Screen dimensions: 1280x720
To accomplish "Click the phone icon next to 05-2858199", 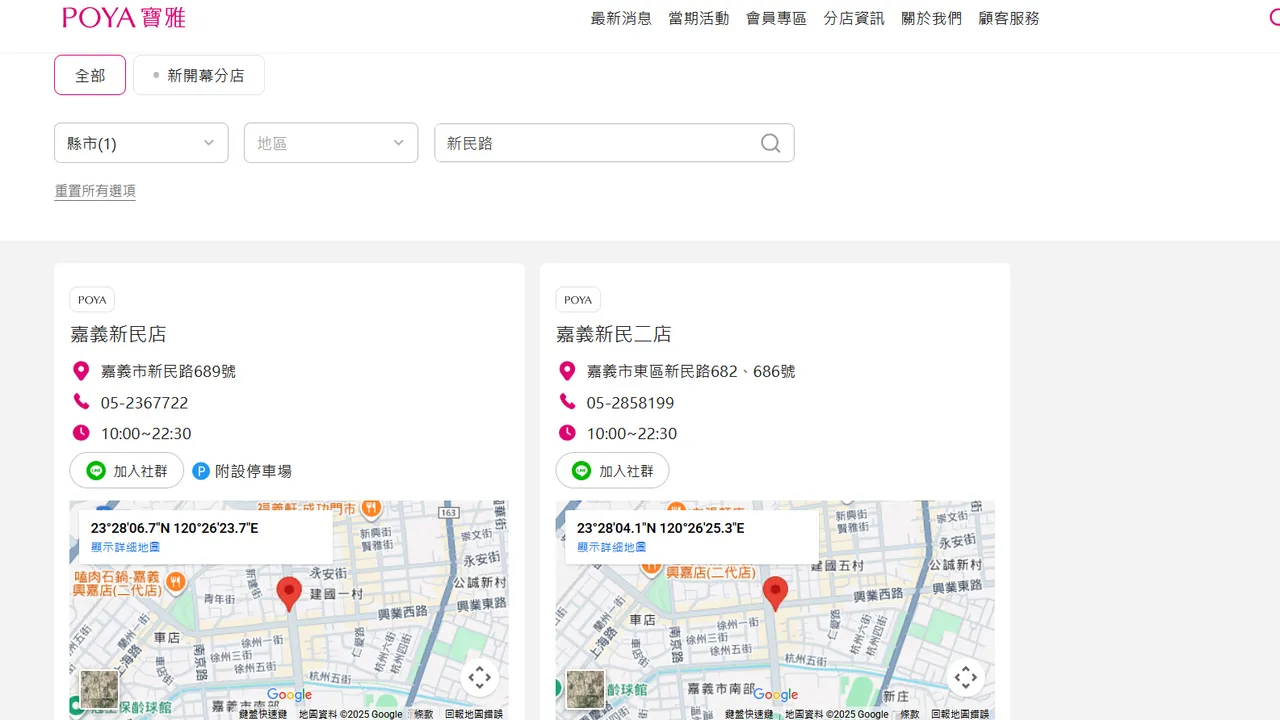I will tap(567, 402).
